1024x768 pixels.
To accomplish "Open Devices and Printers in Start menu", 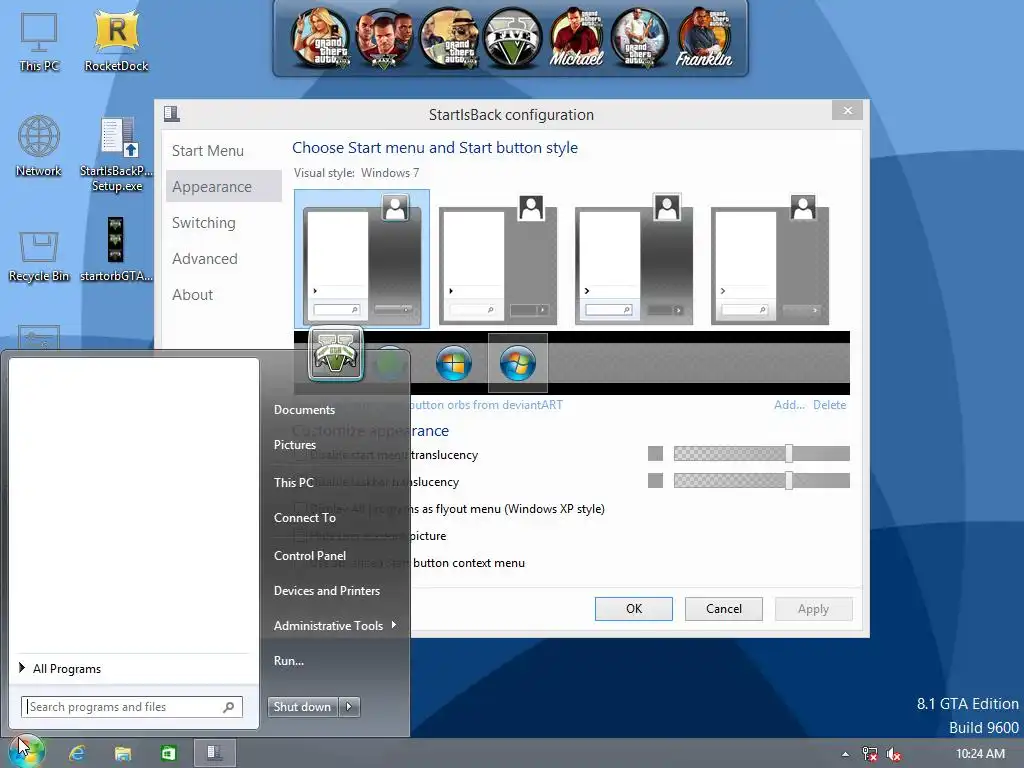I will click(x=327, y=591).
